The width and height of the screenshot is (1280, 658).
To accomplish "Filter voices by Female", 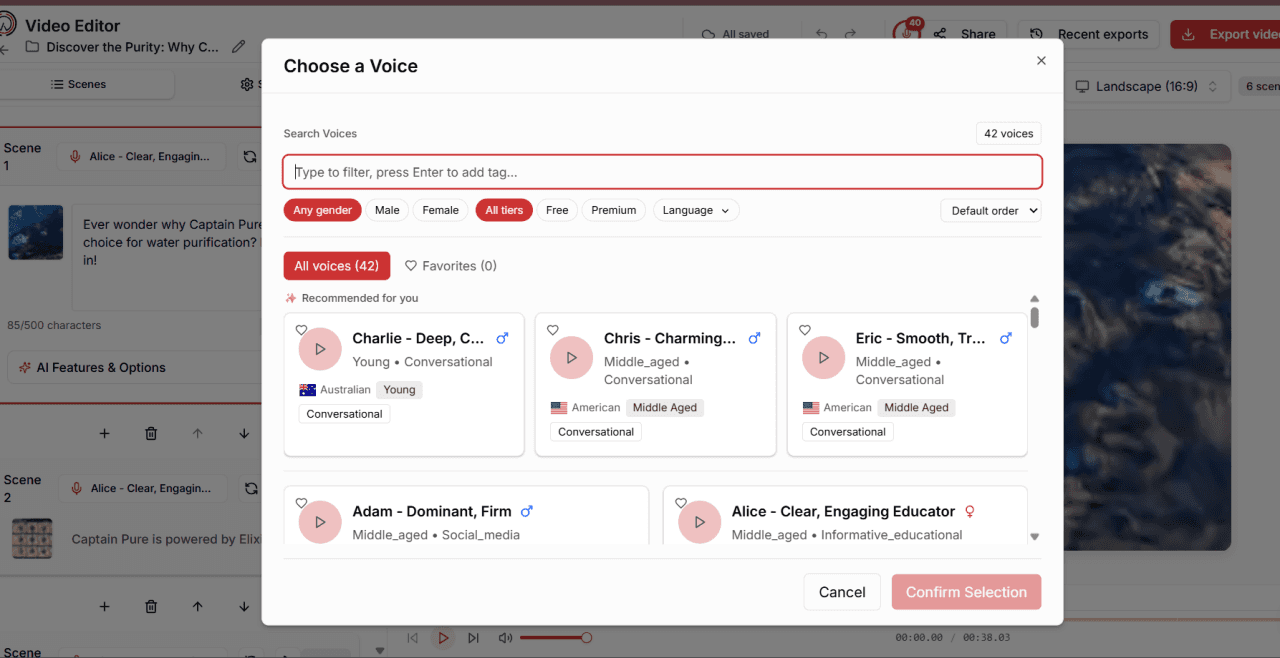I will point(440,210).
